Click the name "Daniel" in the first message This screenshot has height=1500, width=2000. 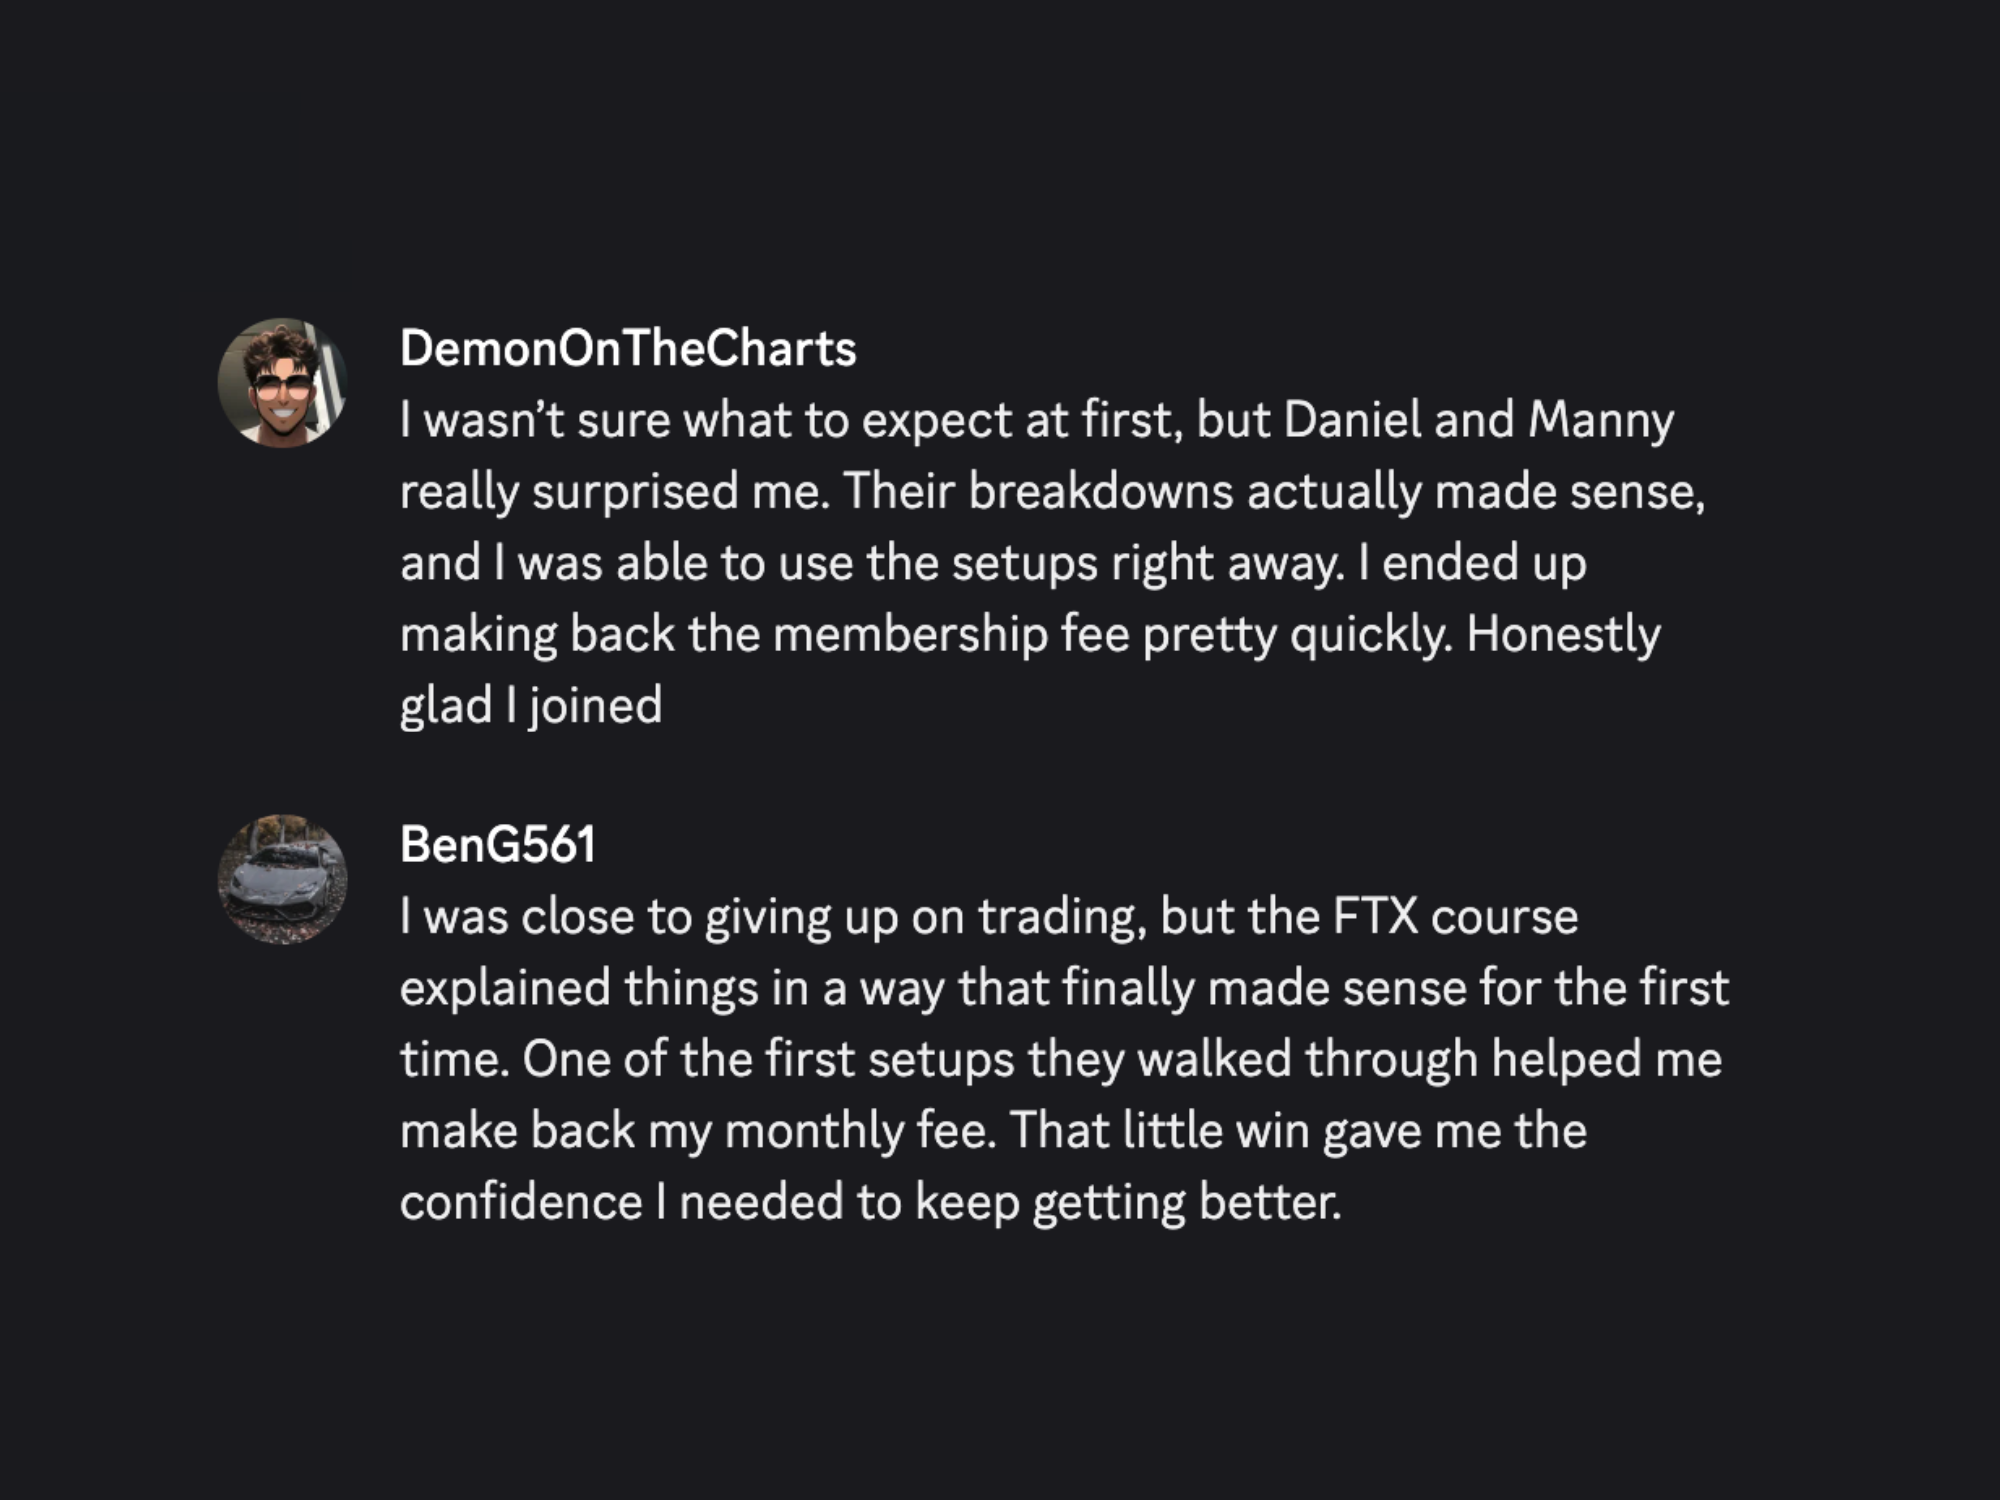coord(1352,419)
